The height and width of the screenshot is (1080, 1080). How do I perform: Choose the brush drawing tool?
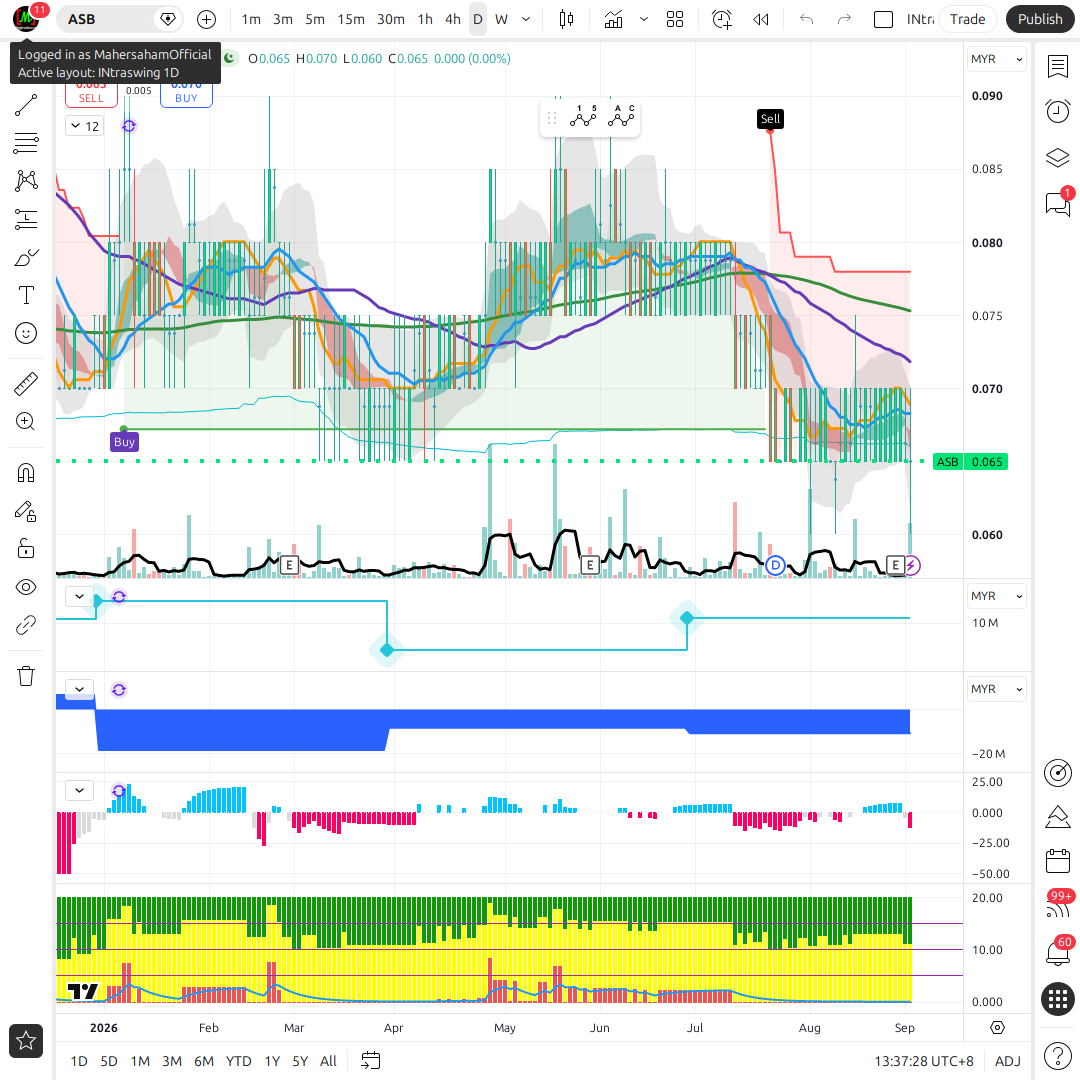(26, 258)
